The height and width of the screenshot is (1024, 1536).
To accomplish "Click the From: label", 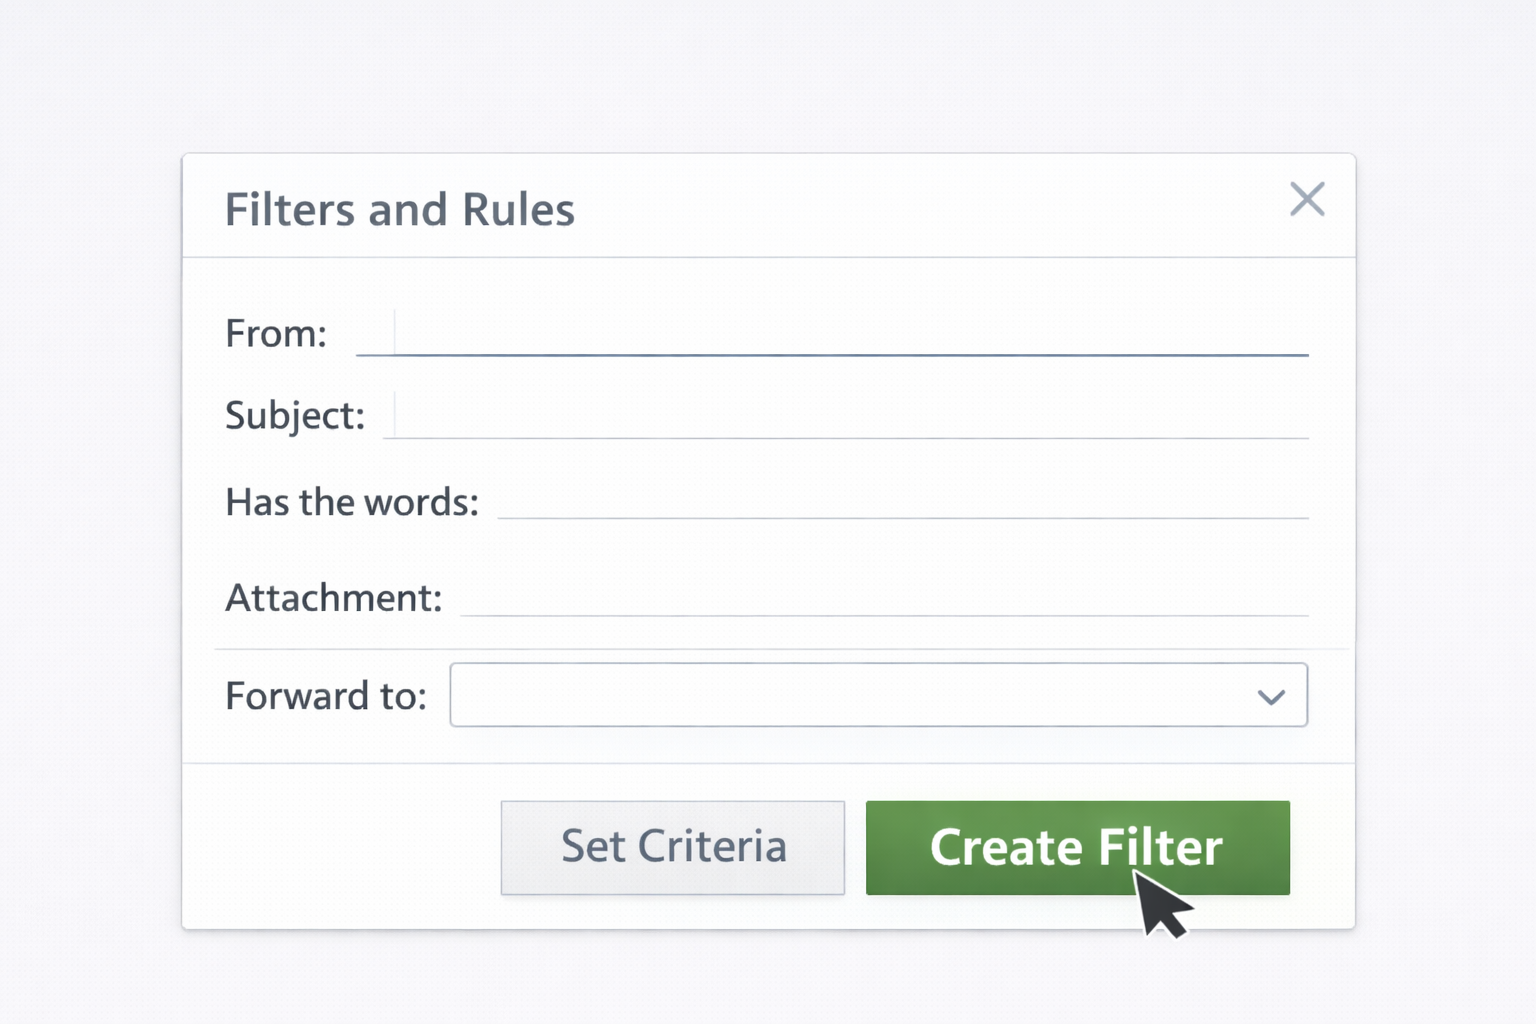I will (276, 334).
